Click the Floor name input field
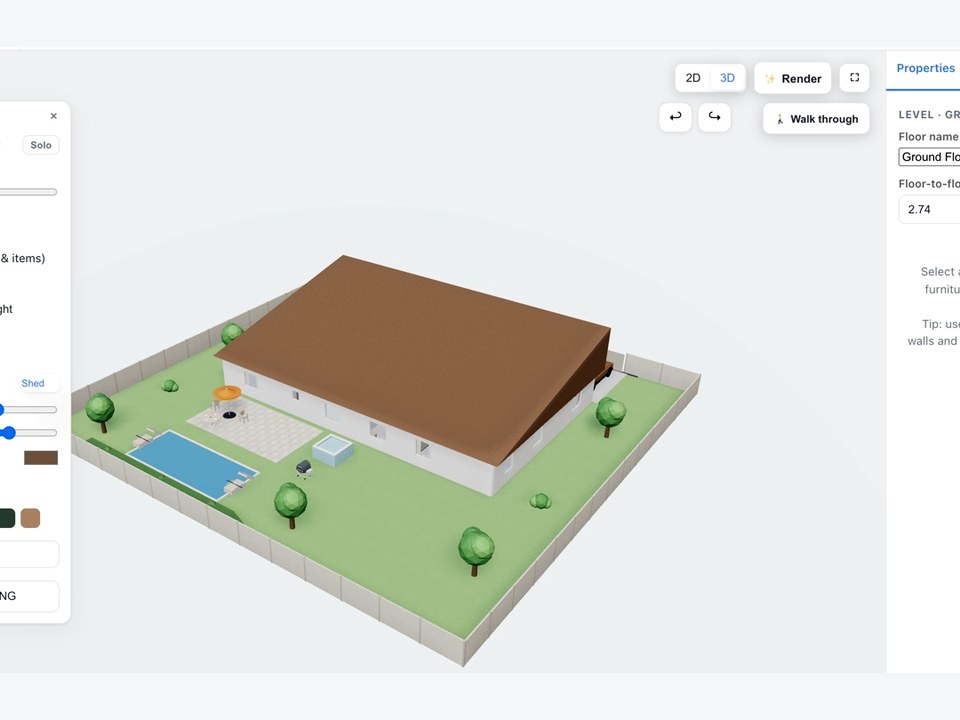Image resolution: width=960 pixels, height=720 pixels. click(x=929, y=157)
